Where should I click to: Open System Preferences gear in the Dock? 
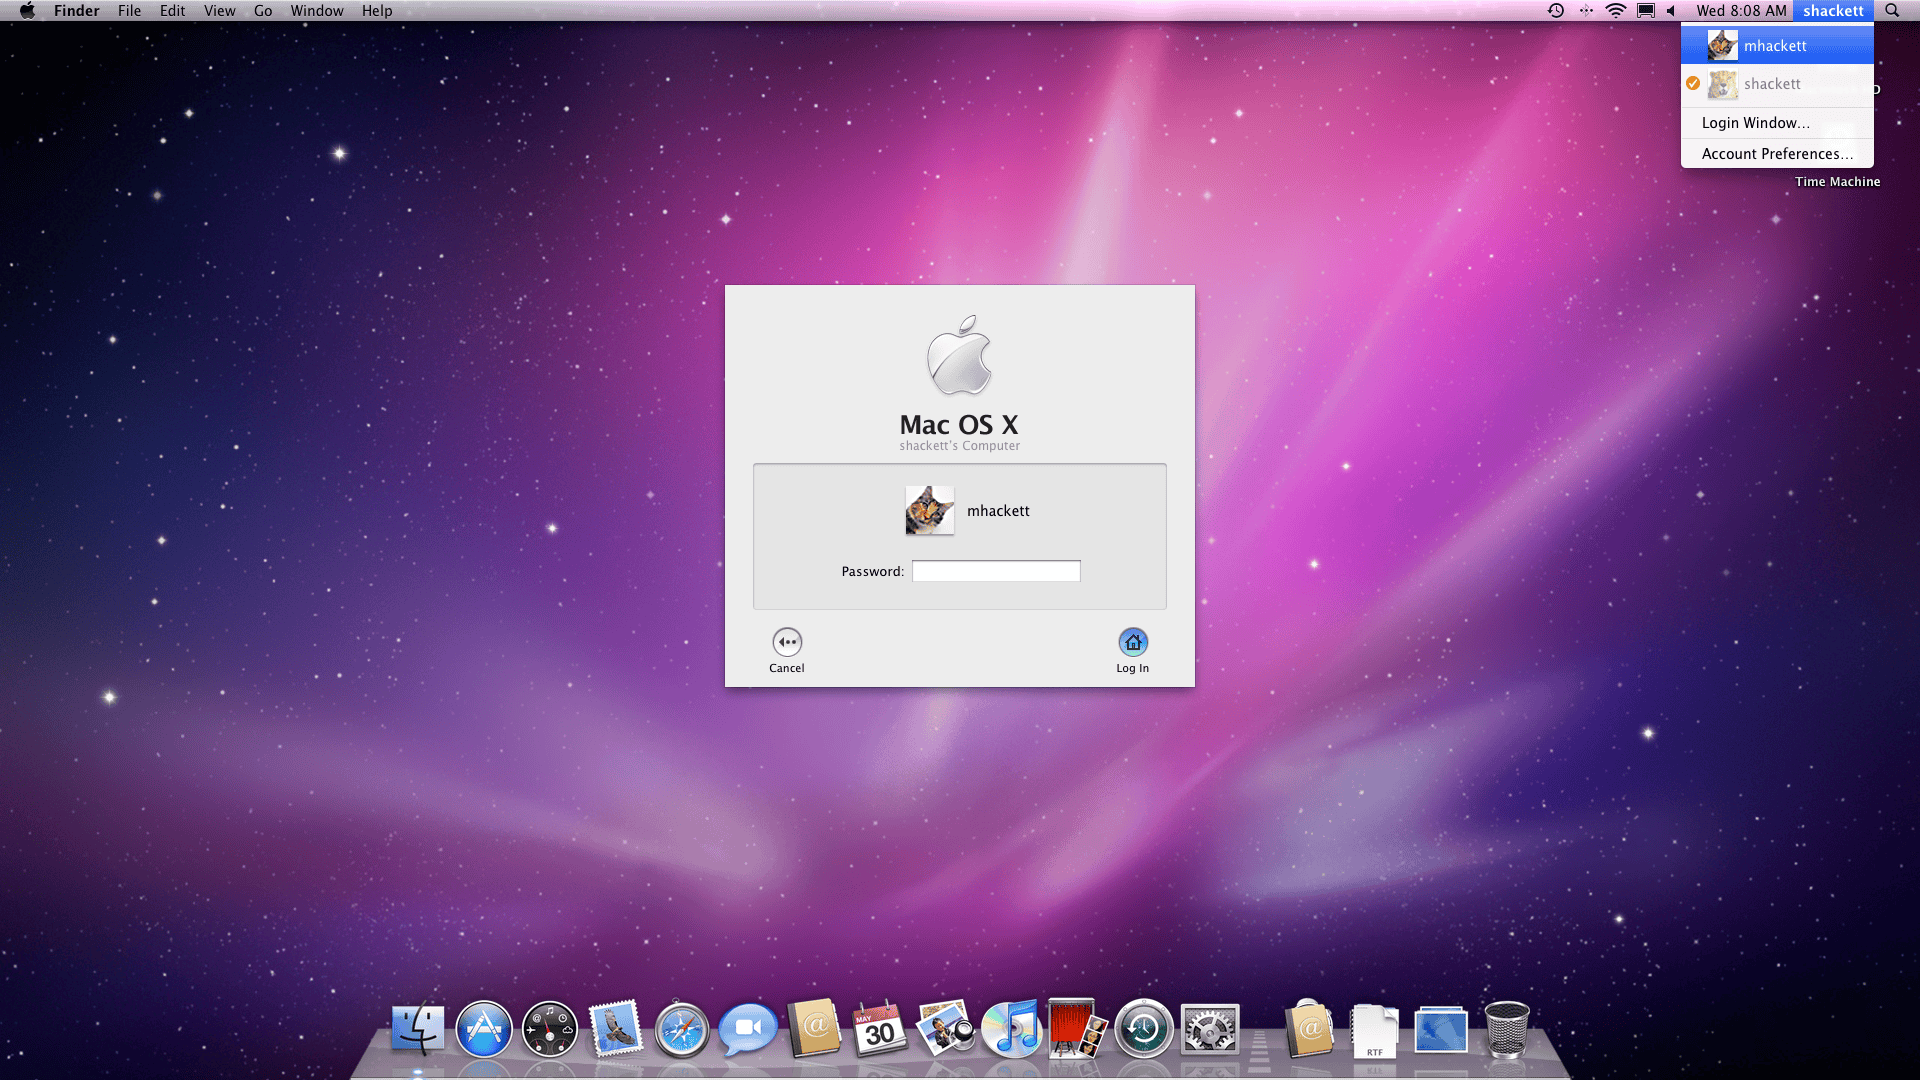[x=1210, y=1029]
